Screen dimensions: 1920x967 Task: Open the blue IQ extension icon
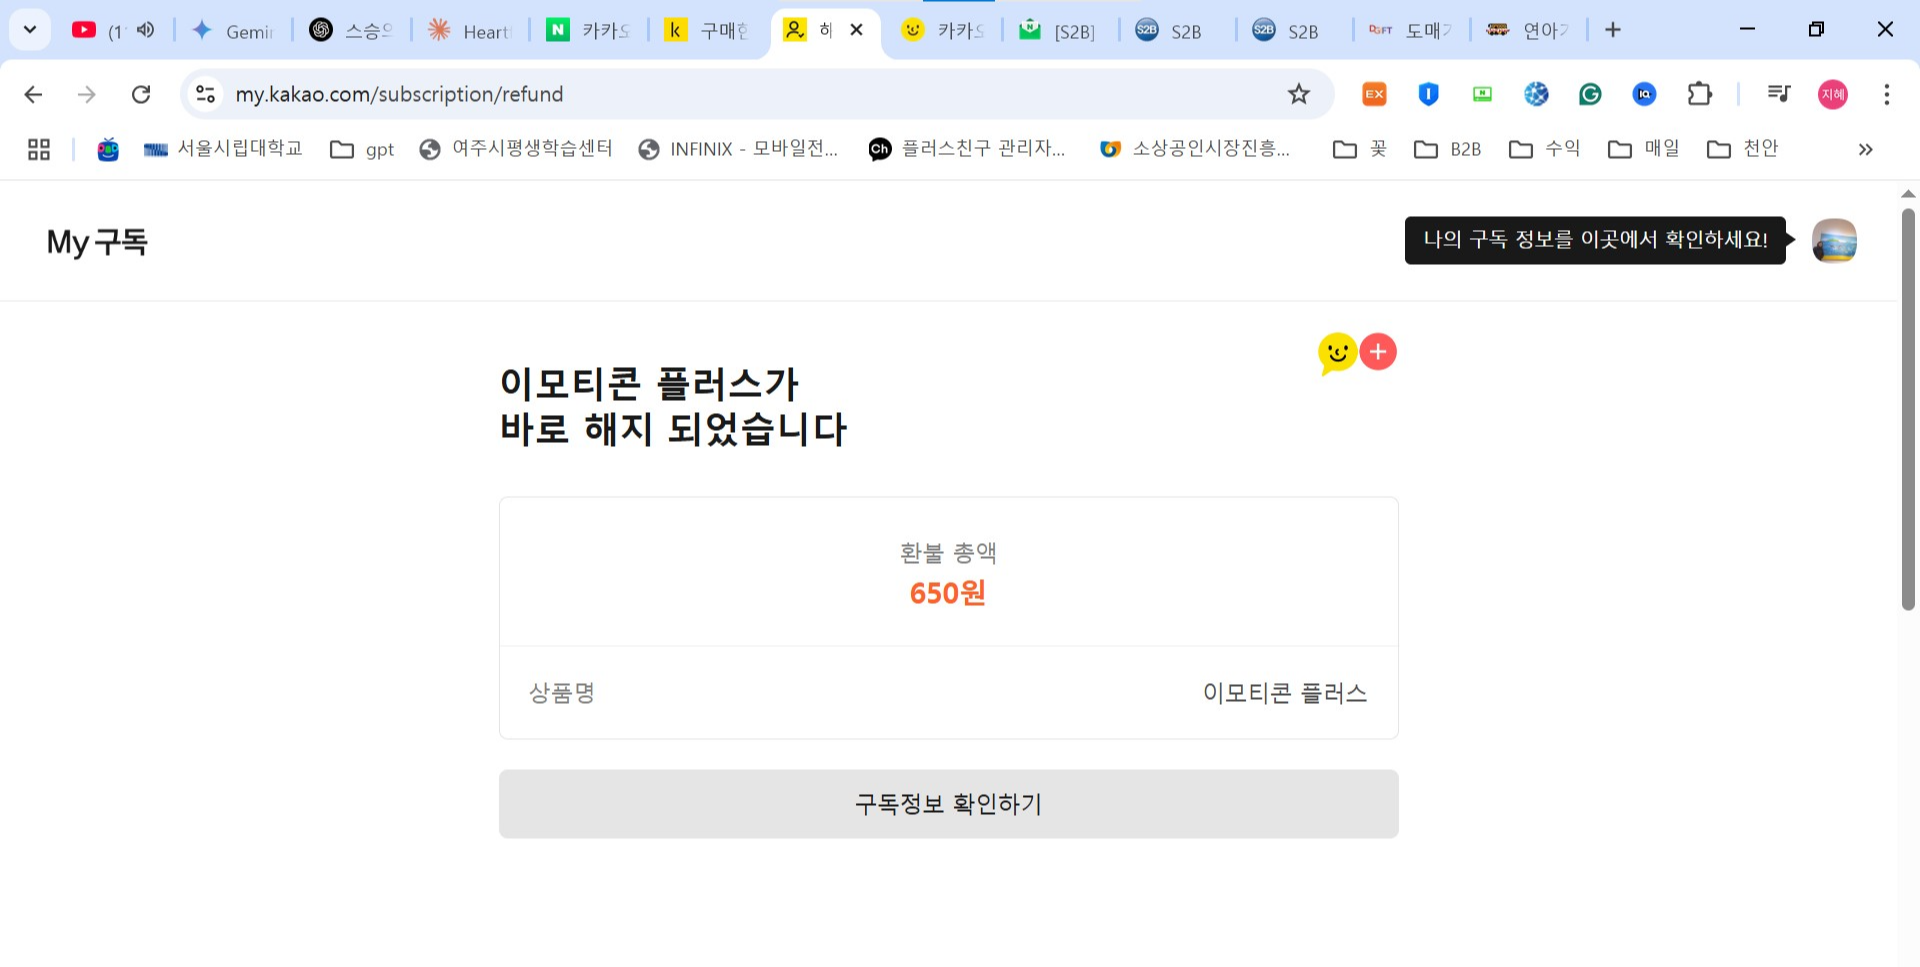(x=1644, y=94)
